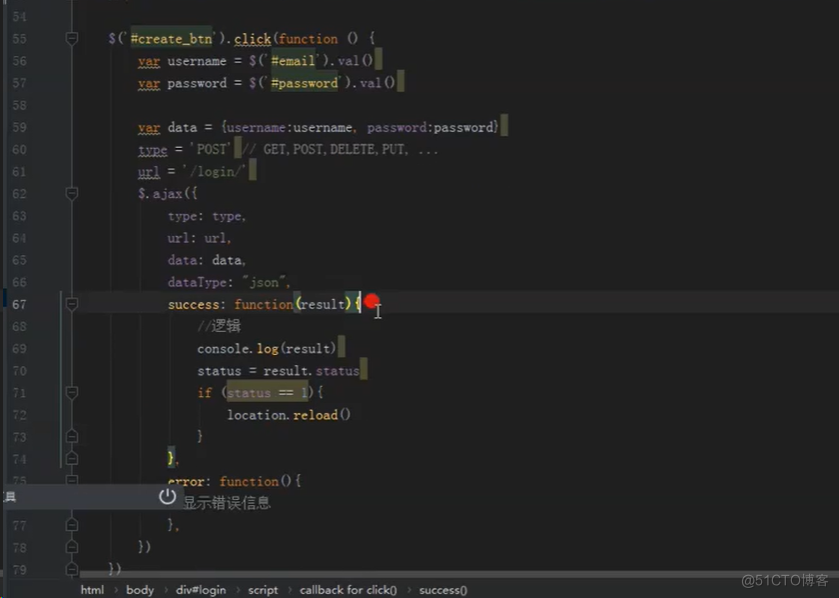Click the fold end marker beside line 74

click(71, 458)
